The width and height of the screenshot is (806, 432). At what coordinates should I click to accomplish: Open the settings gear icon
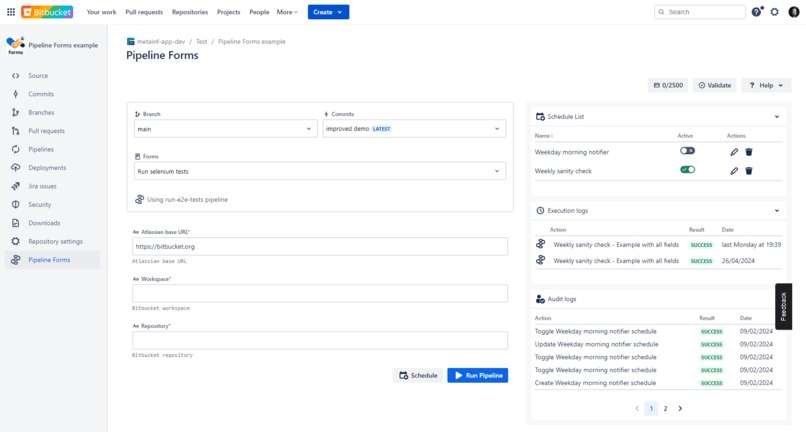775,12
